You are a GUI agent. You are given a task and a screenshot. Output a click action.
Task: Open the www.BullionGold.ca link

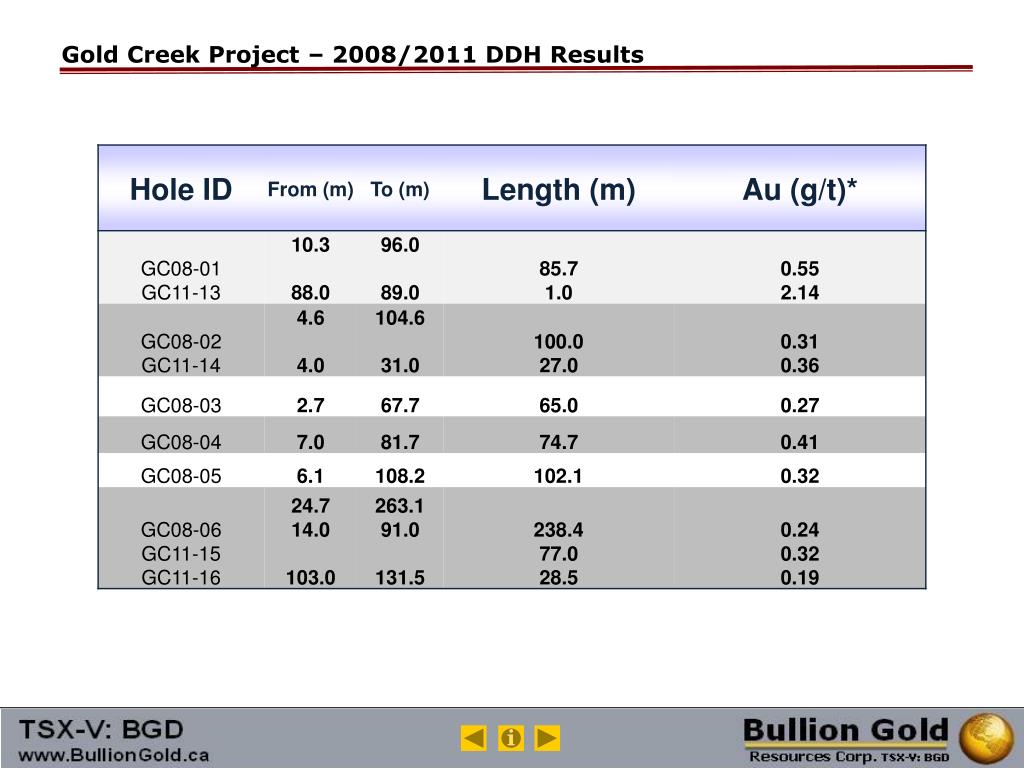click(x=114, y=755)
